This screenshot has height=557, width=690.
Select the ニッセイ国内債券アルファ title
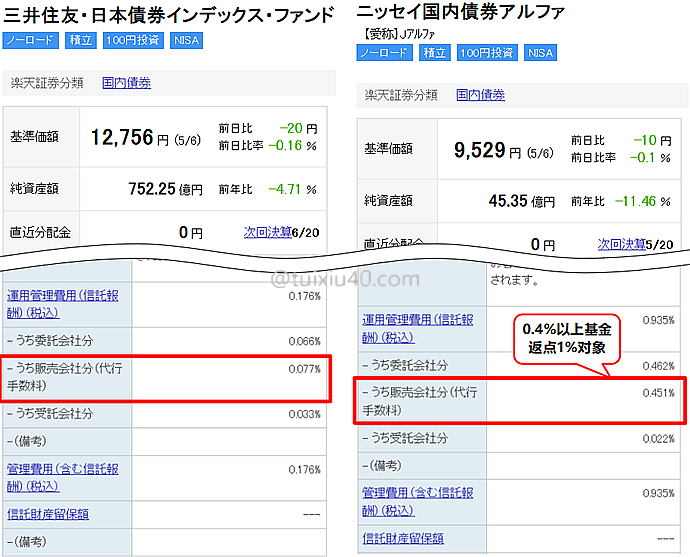pyautogui.click(x=460, y=12)
